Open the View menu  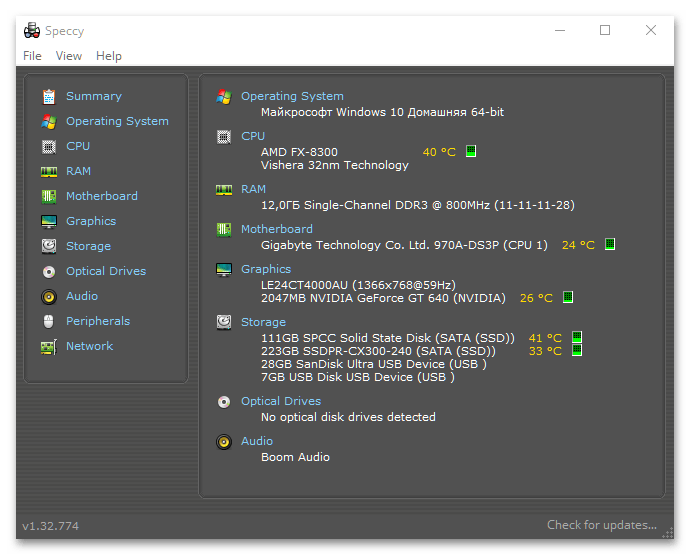click(x=69, y=56)
